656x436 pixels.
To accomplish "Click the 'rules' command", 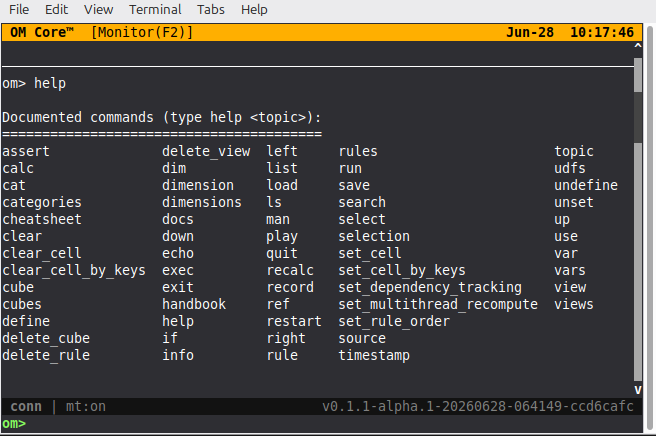I will tap(358, 151).
